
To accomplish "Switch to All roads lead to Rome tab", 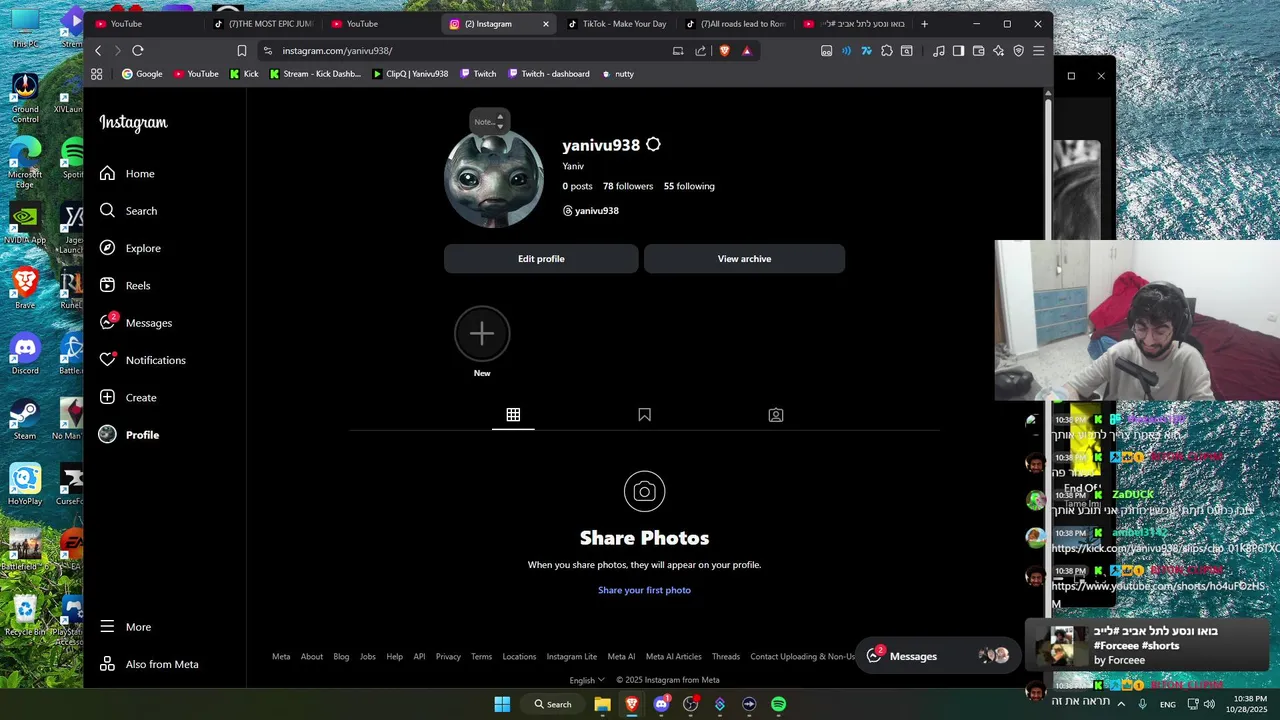I will coord(735,24).
